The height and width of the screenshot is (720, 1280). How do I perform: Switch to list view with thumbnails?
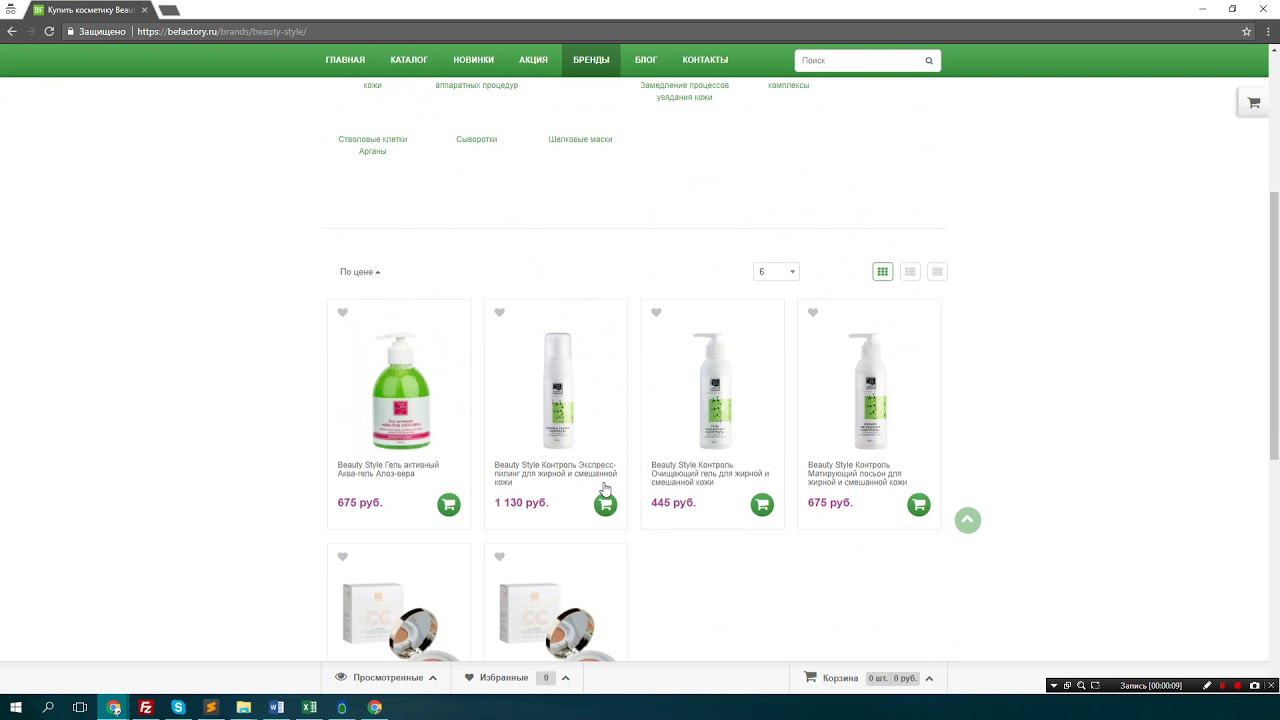pos(910,272)
